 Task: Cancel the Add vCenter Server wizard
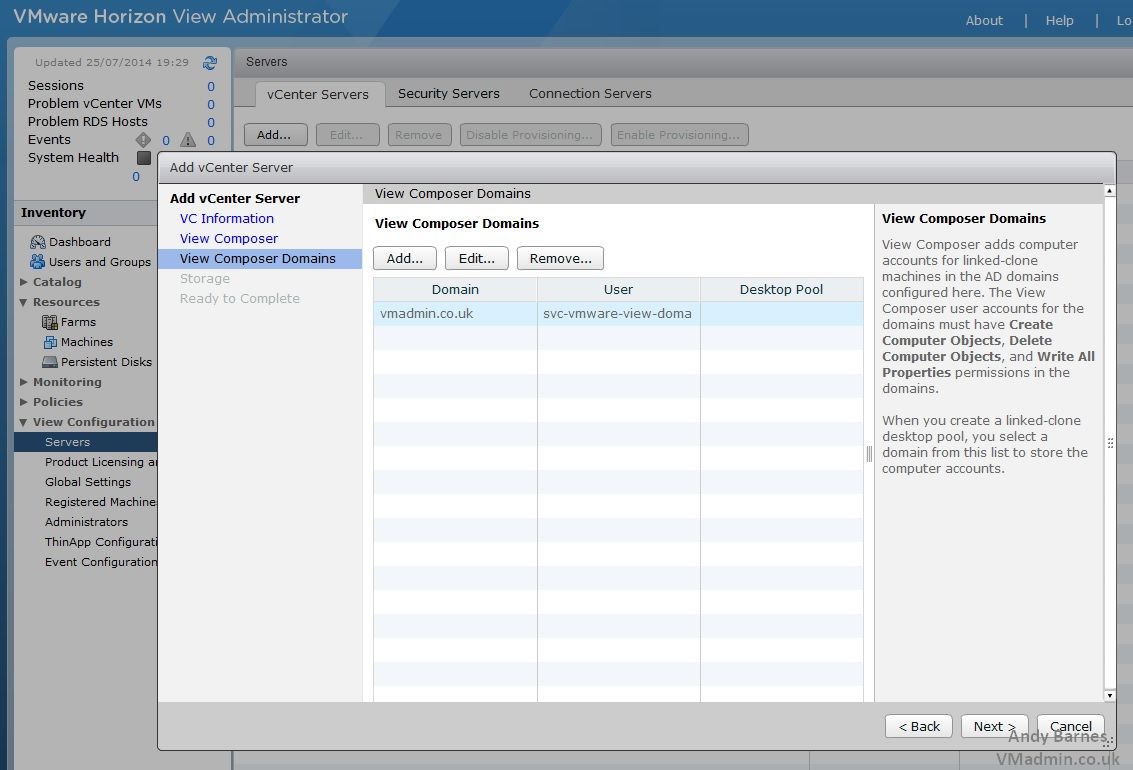coord(1071,727)
